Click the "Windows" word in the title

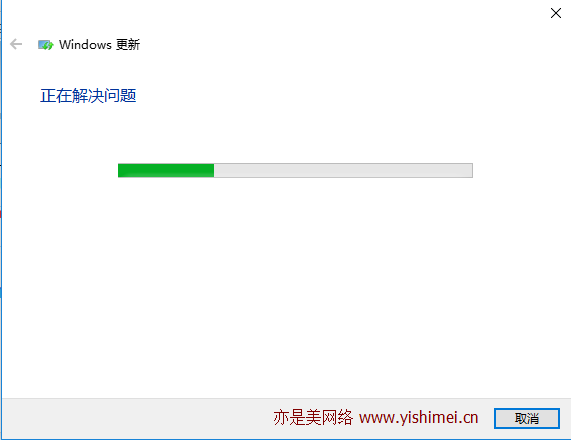[85, 44]
